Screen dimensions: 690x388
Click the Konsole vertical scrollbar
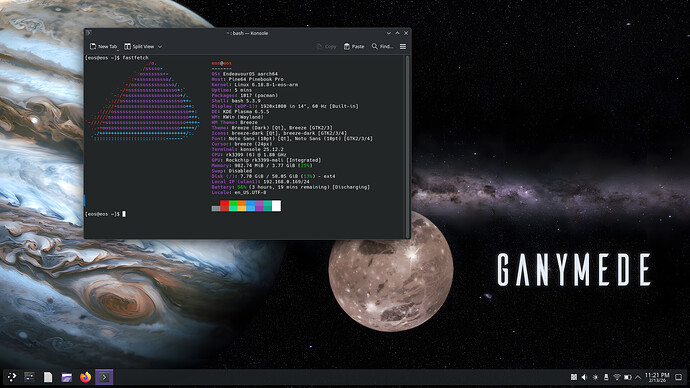tap(407, 146)
